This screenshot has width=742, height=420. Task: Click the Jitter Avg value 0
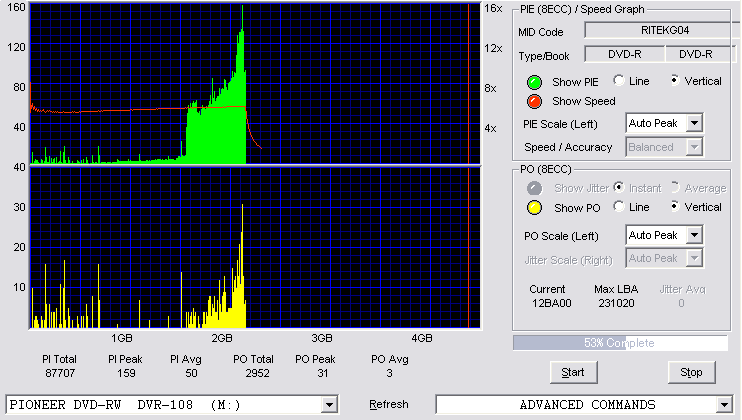[x=681, y=303]
